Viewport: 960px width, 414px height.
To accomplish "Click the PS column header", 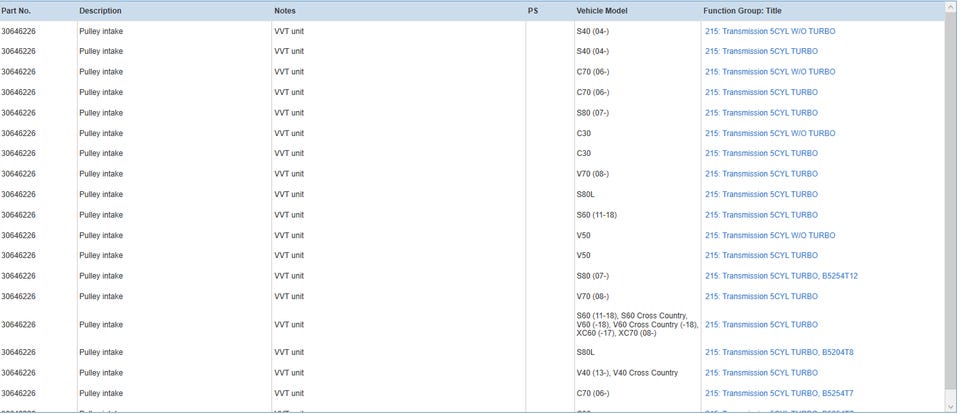I will point(533,11).
